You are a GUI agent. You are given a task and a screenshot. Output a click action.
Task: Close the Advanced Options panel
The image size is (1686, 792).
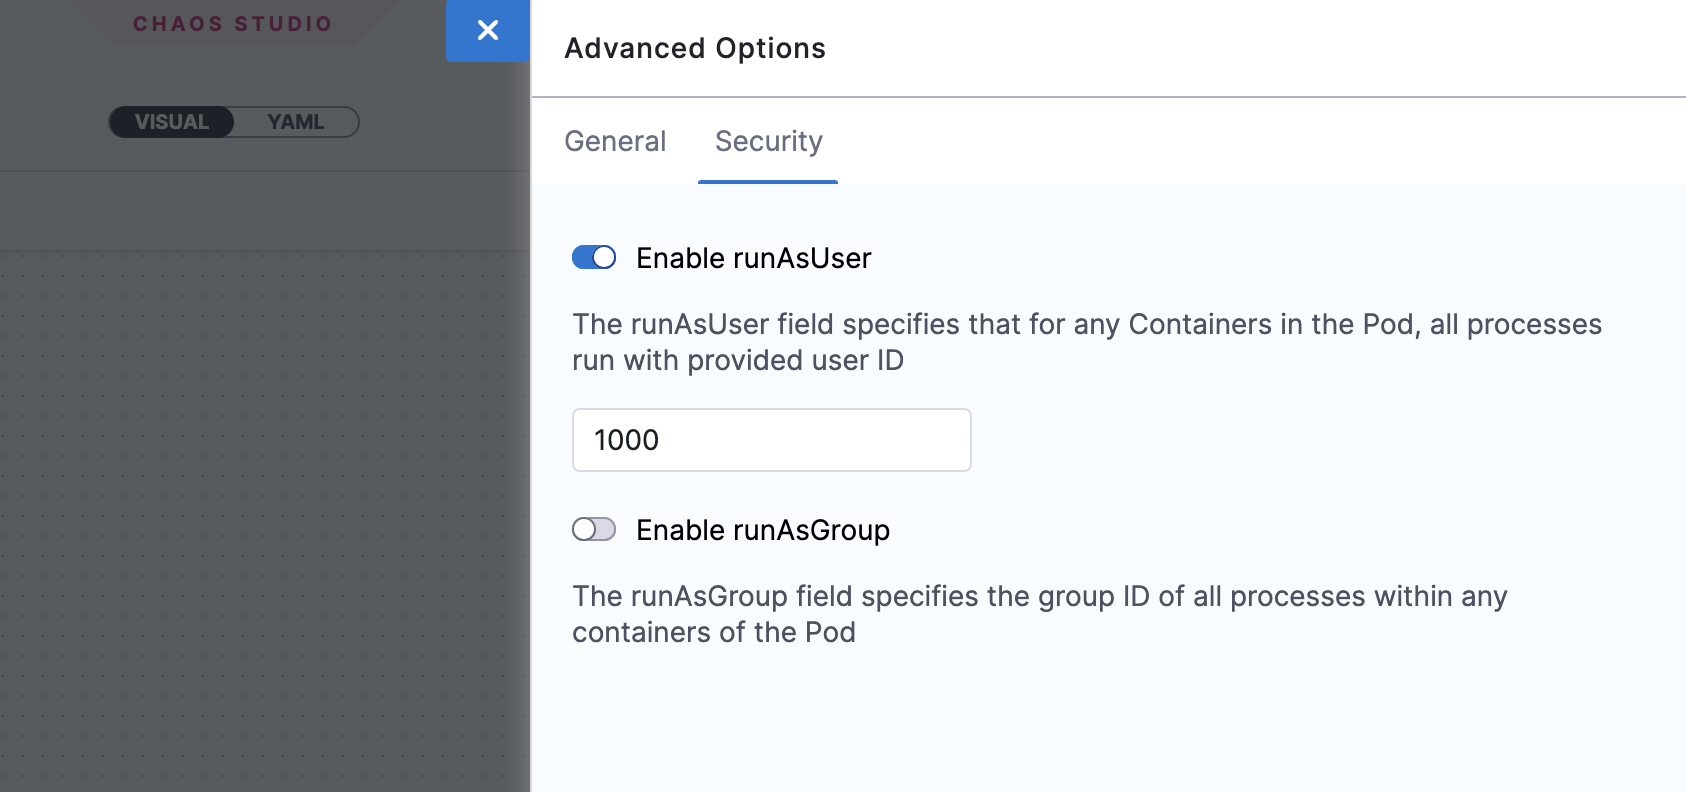click(488, 31)
